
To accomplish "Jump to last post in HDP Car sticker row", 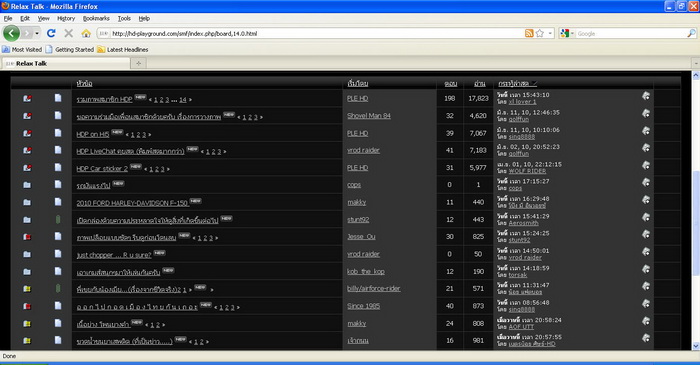I will coord(646,165).
